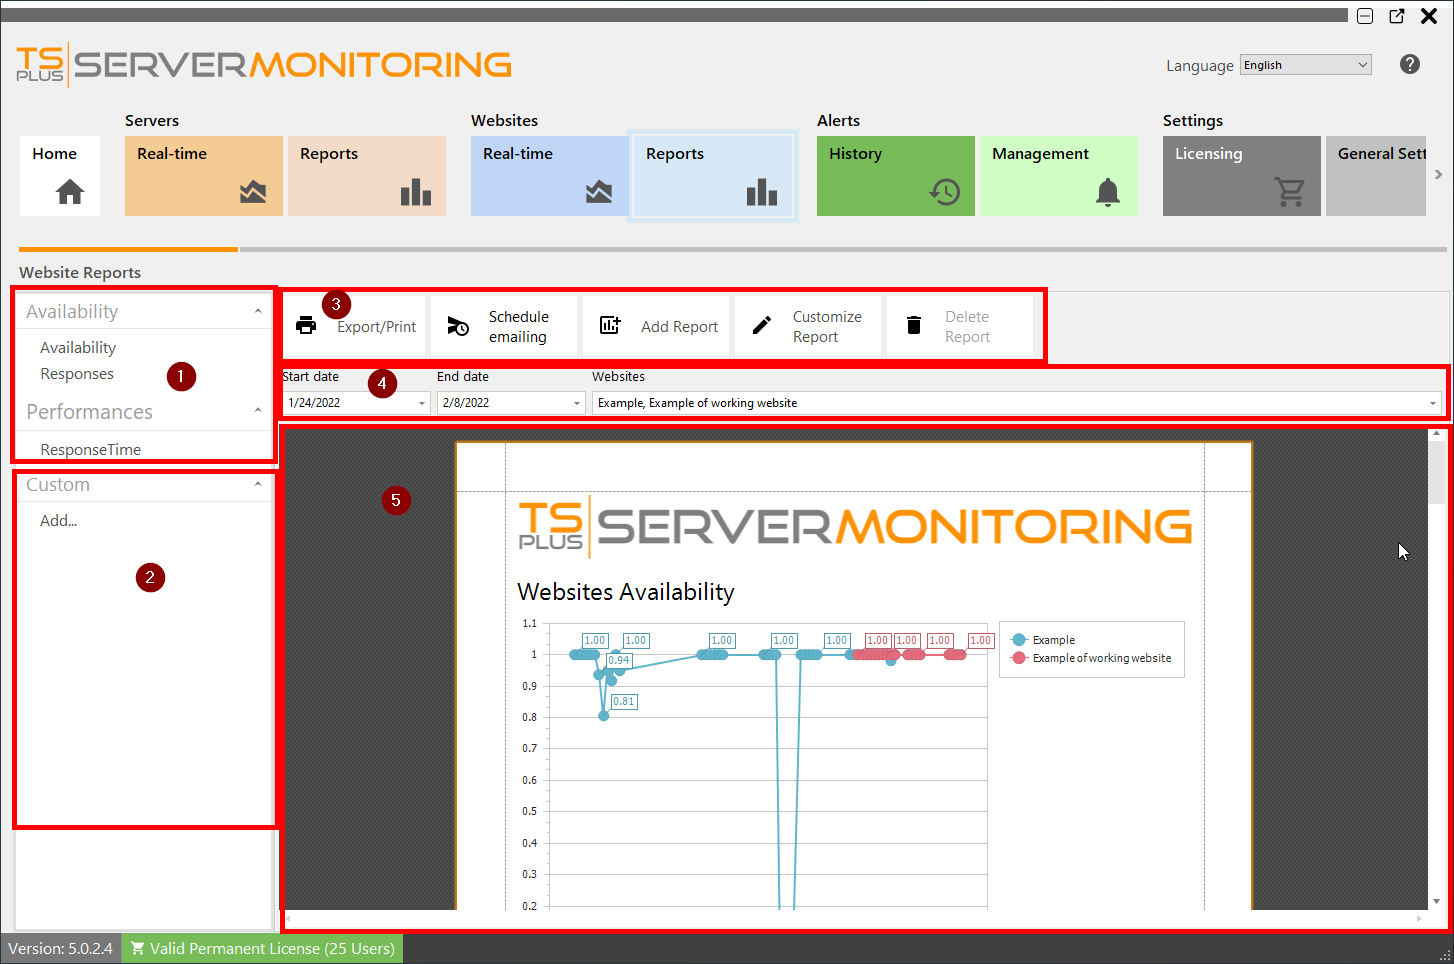The width and height of the screenshot is (1454, 964).
Task: Switch to Servers Reports view
Action: (x=367, y=176)
